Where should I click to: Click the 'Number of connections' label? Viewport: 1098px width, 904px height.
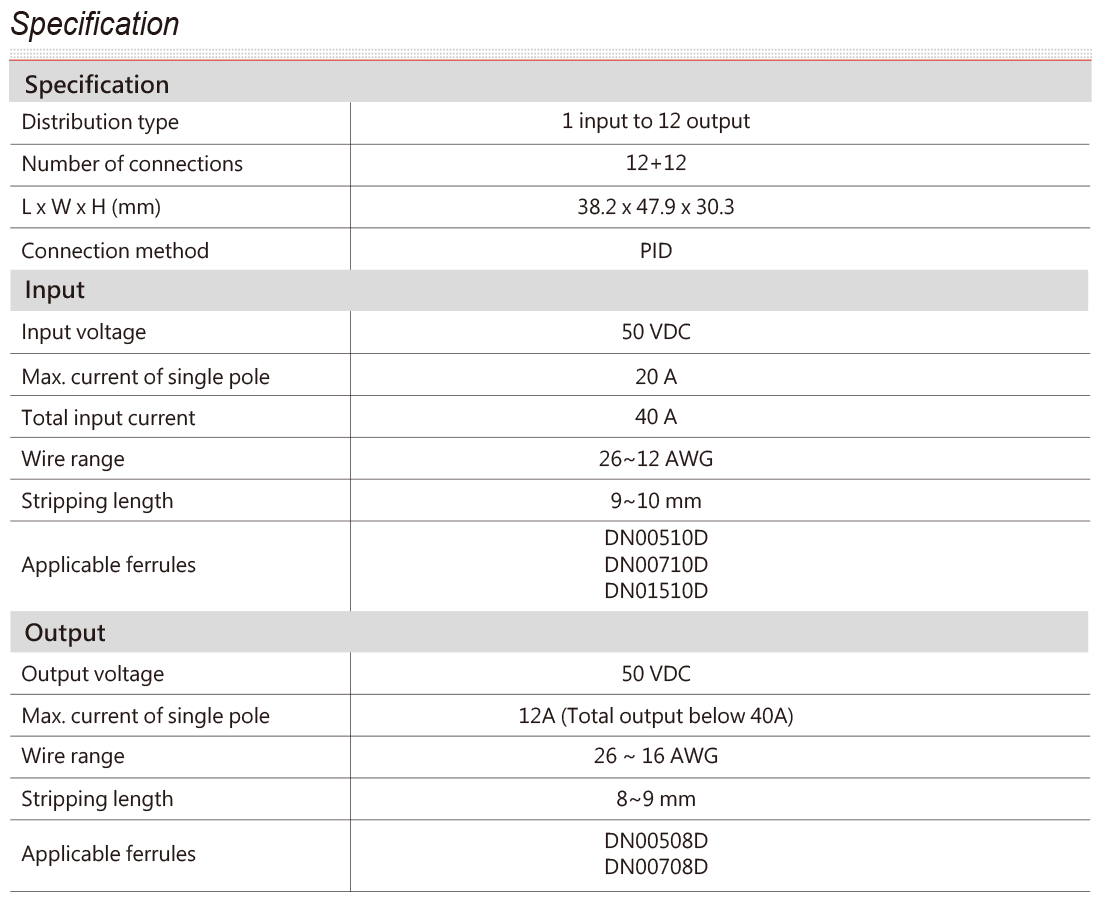click(x=132, y=164)
